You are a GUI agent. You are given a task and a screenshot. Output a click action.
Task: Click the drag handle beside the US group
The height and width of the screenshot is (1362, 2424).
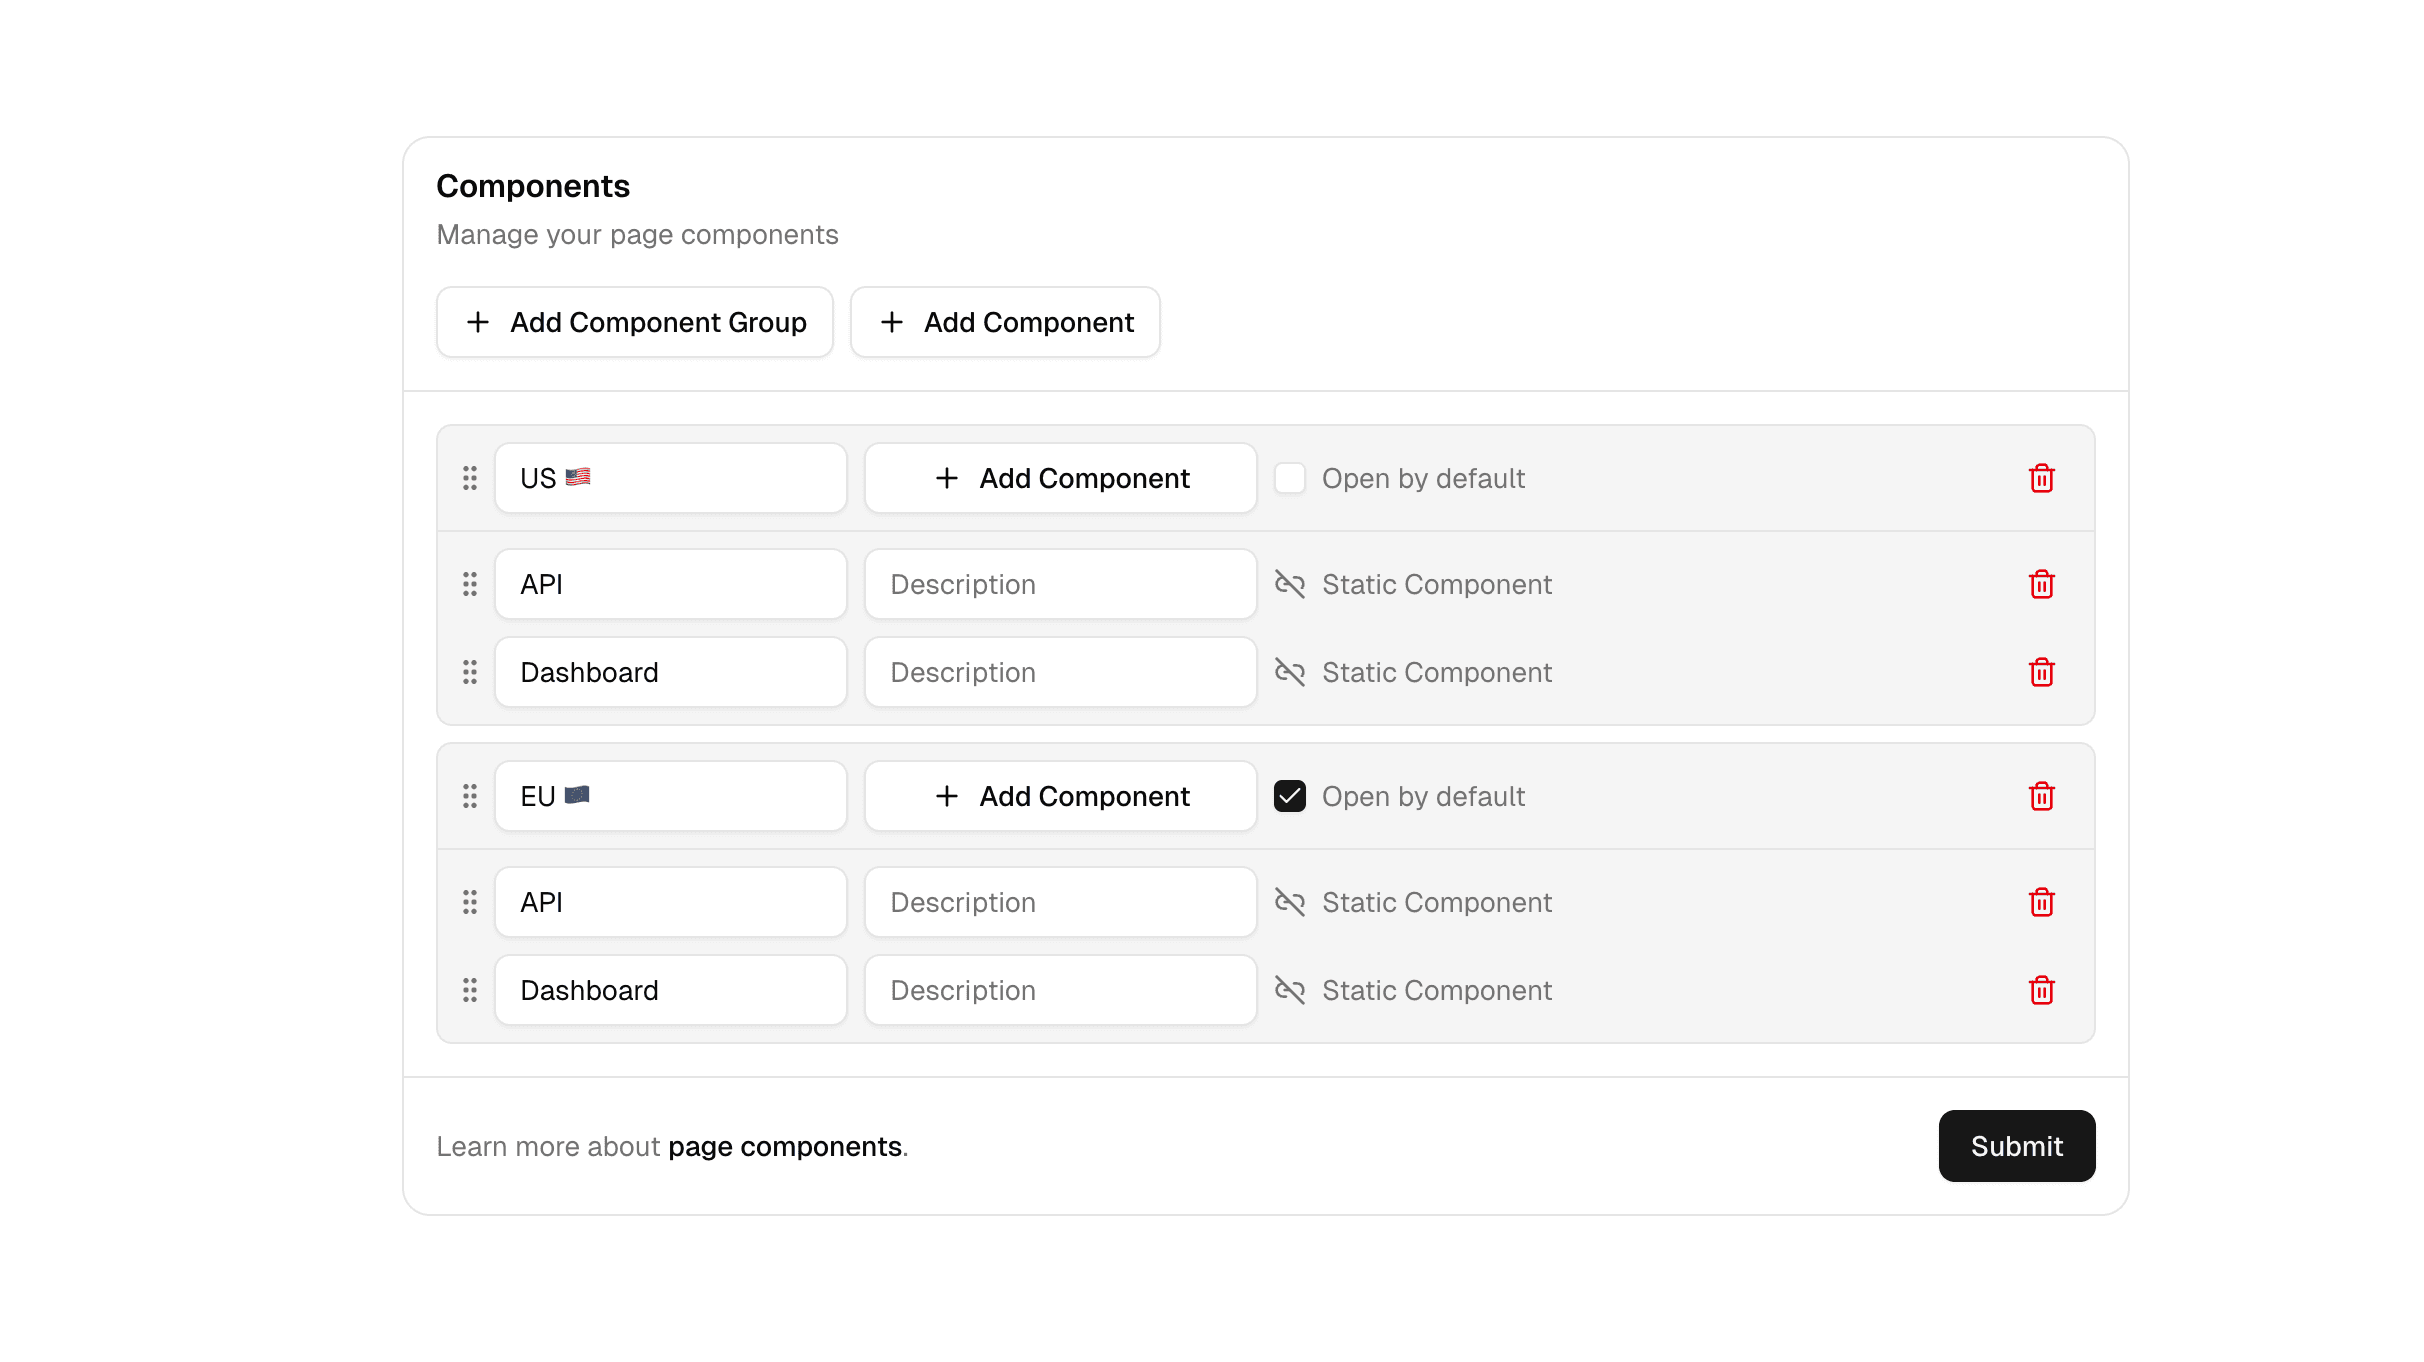(470, 478)
